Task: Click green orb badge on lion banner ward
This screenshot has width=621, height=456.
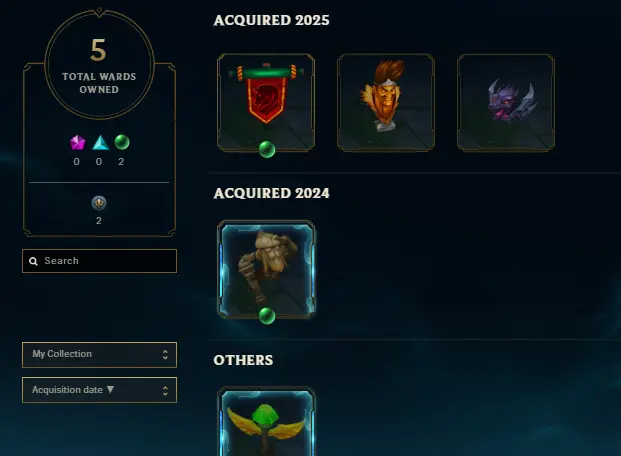Action: click(267, 149)
